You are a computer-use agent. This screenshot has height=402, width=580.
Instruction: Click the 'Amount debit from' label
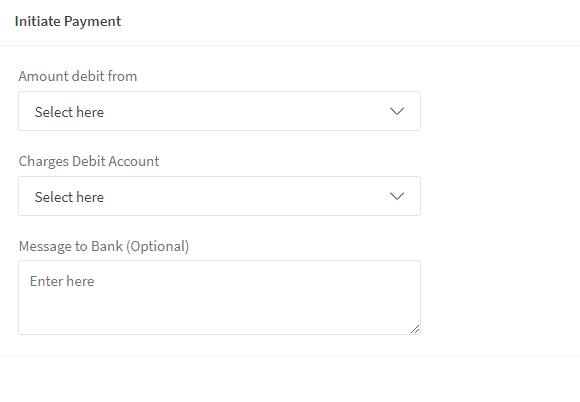(78, 76)
